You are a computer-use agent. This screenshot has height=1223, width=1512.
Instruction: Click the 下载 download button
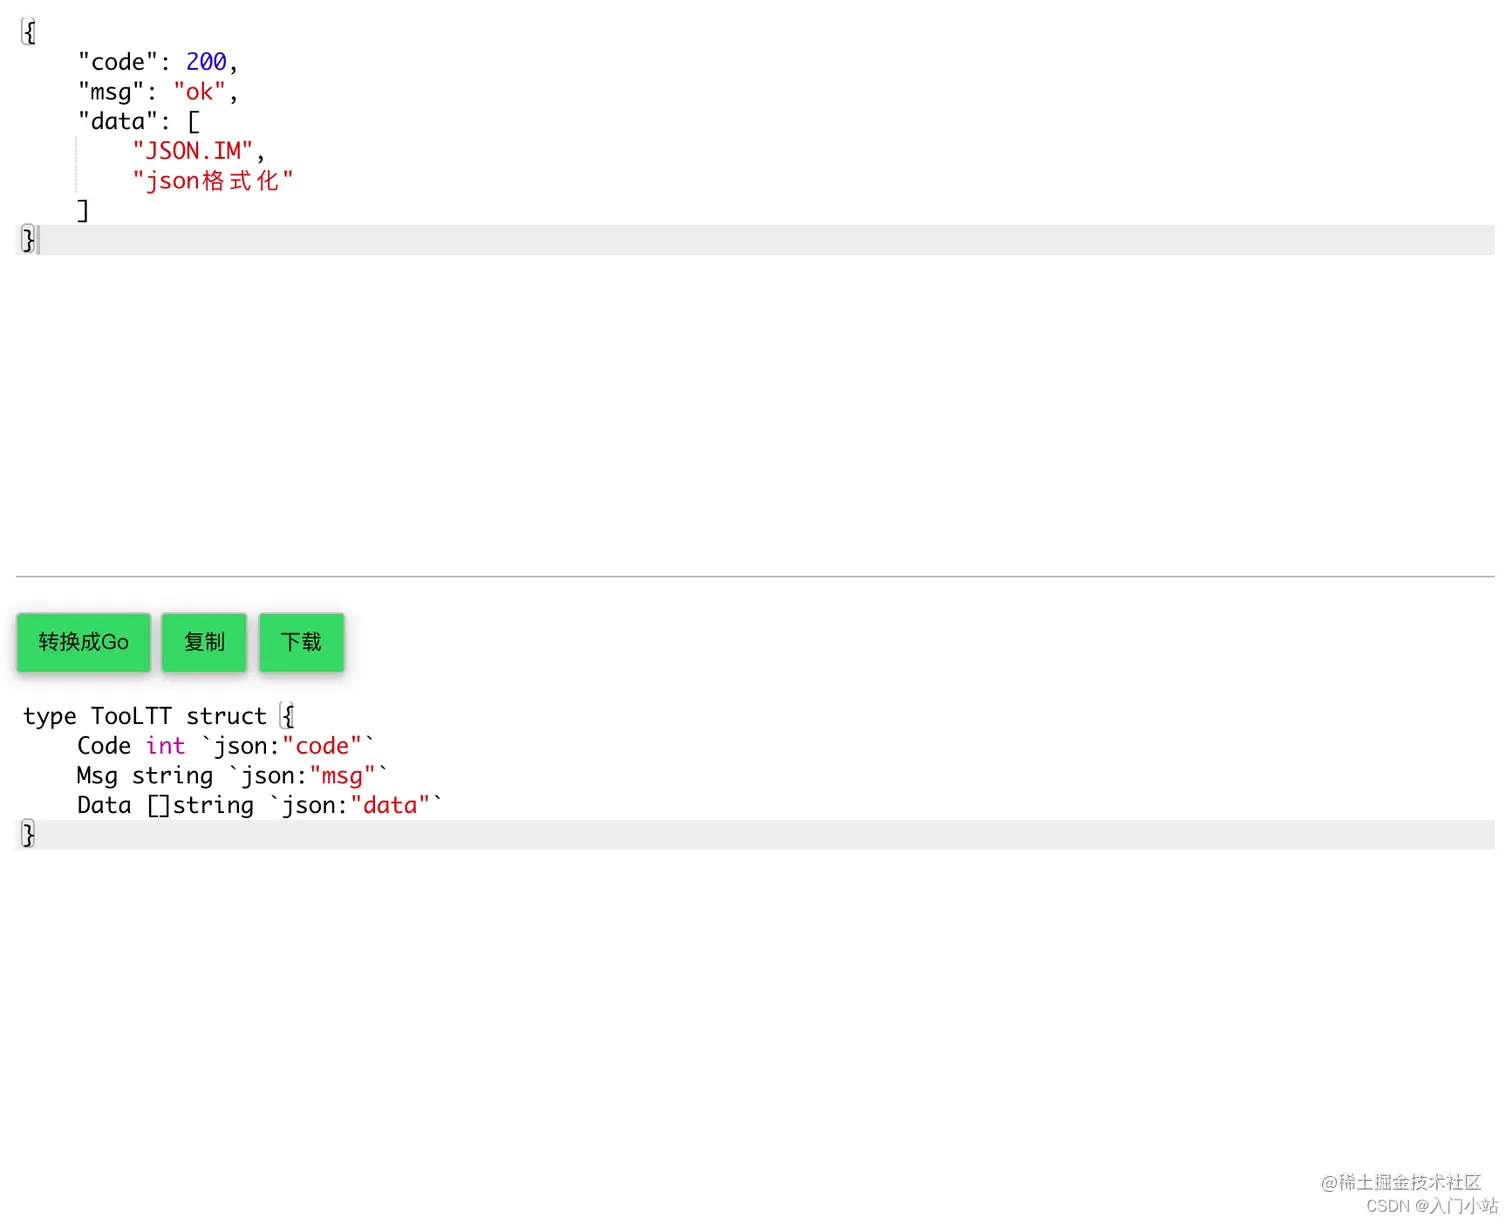pyautogui.click(x=301, y=642)
